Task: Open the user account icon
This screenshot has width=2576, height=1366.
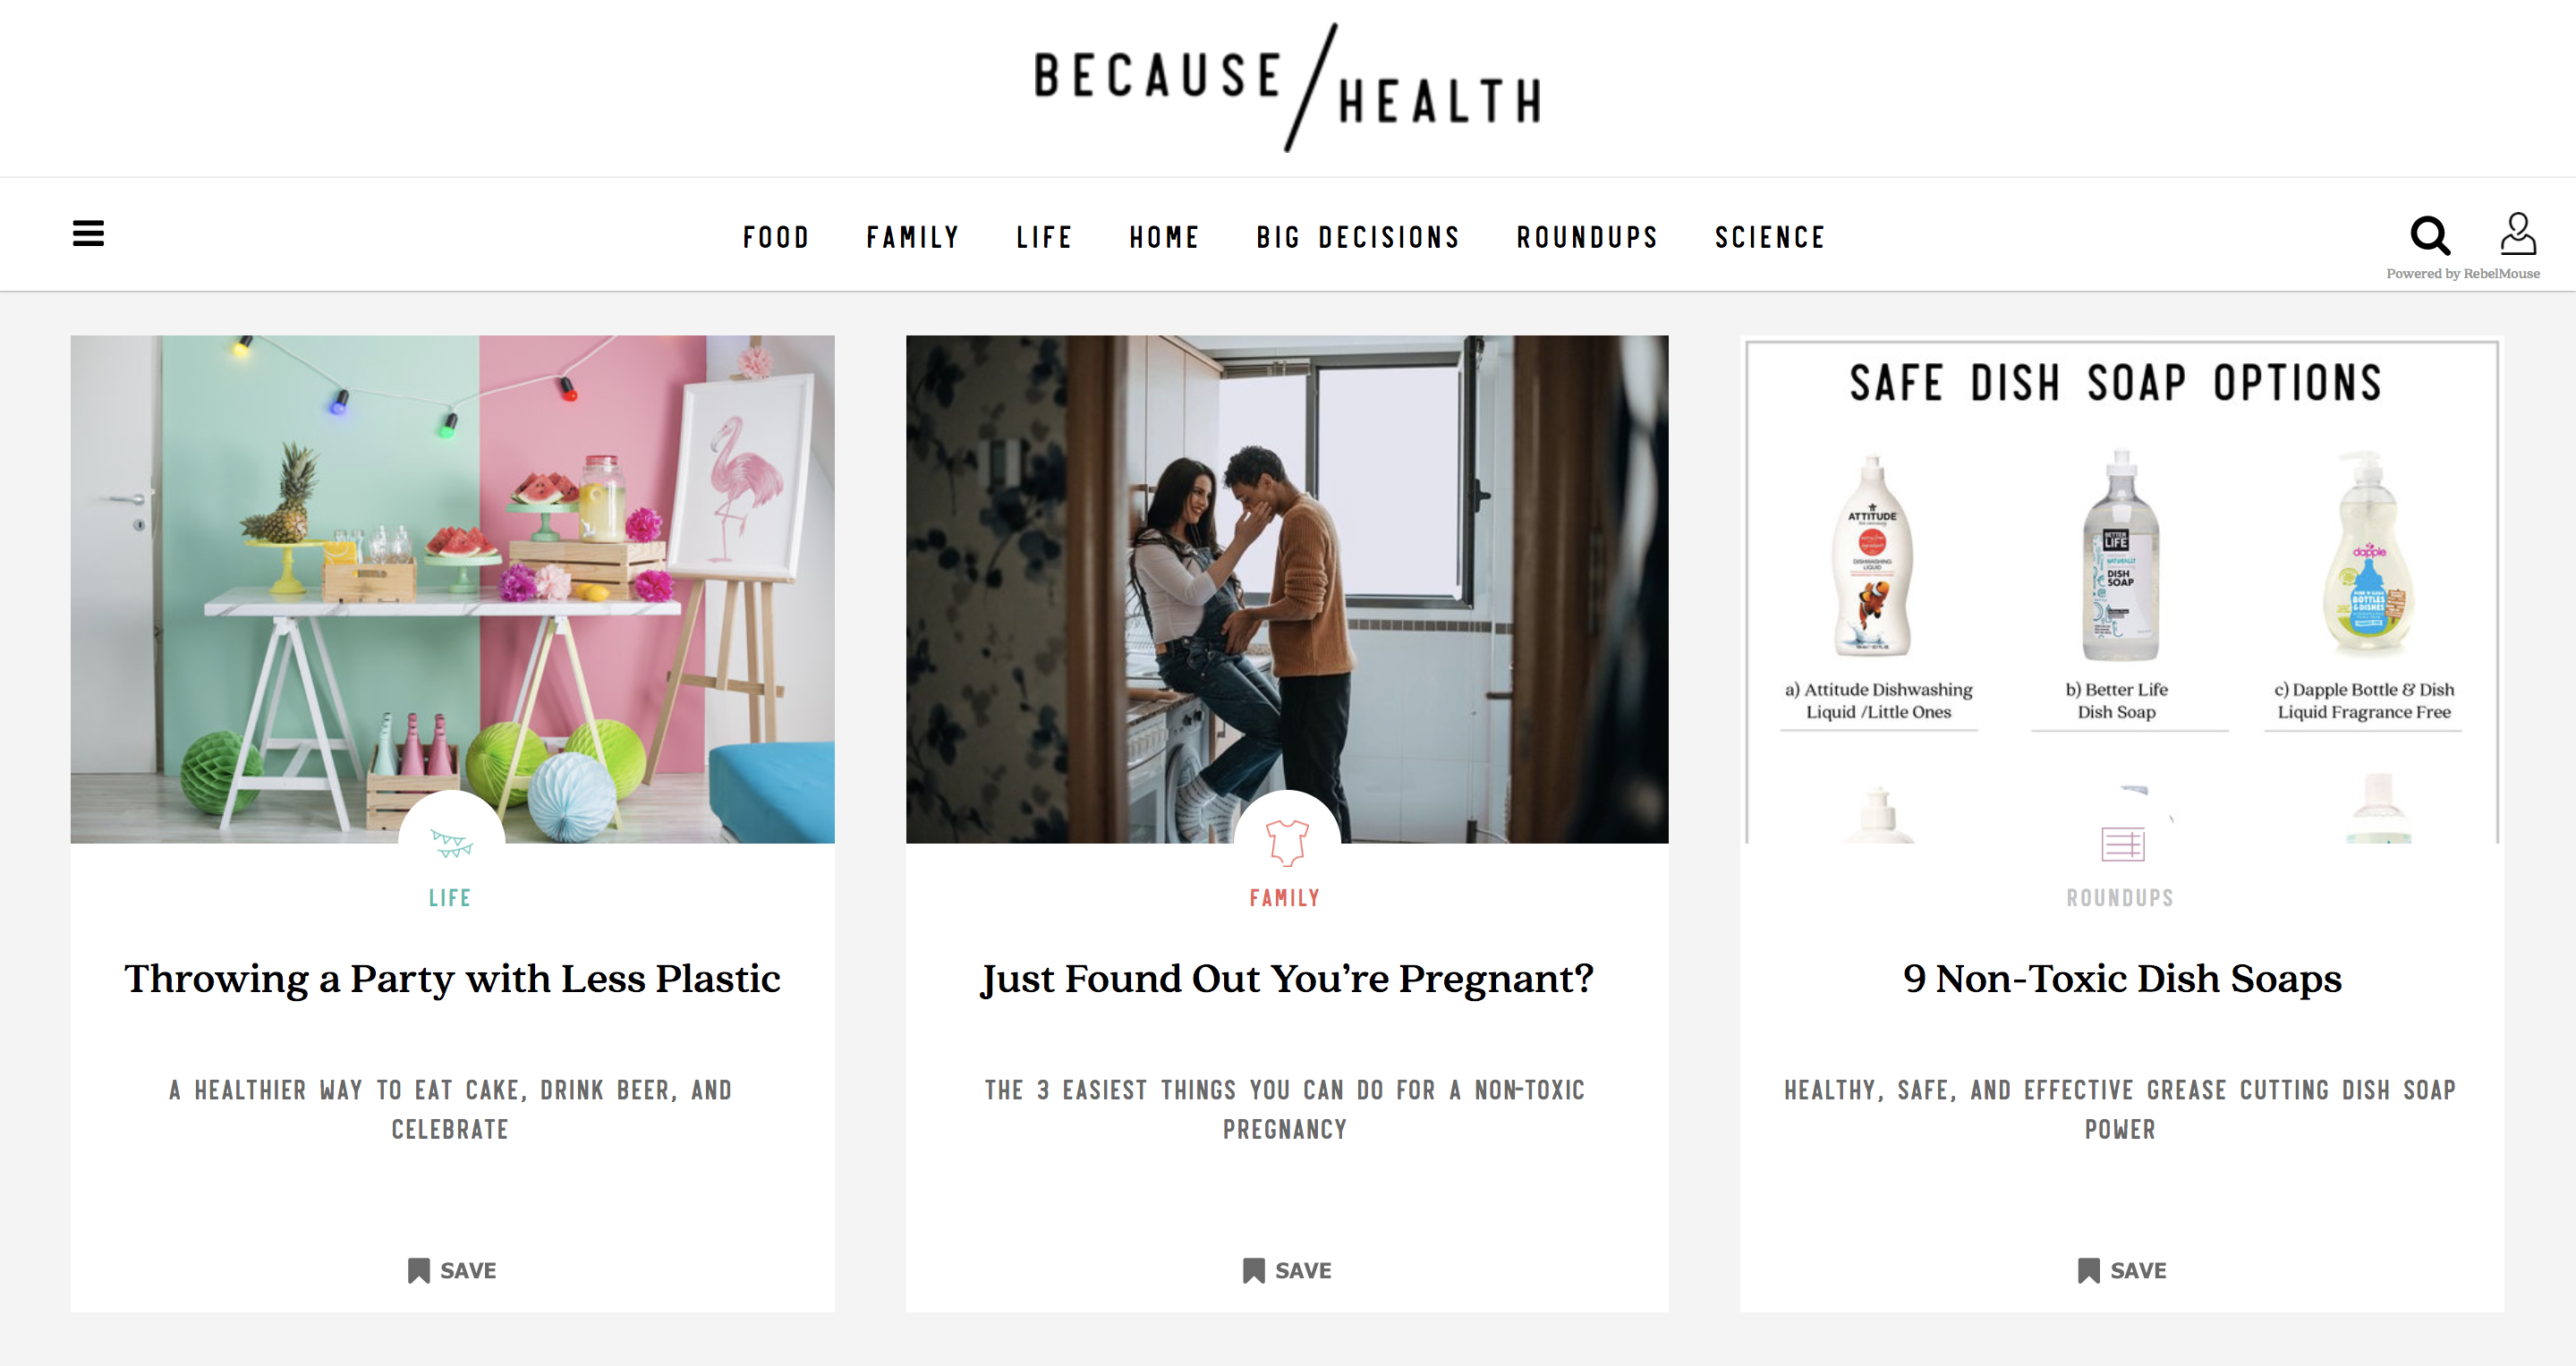Action: coord(2518,233)
